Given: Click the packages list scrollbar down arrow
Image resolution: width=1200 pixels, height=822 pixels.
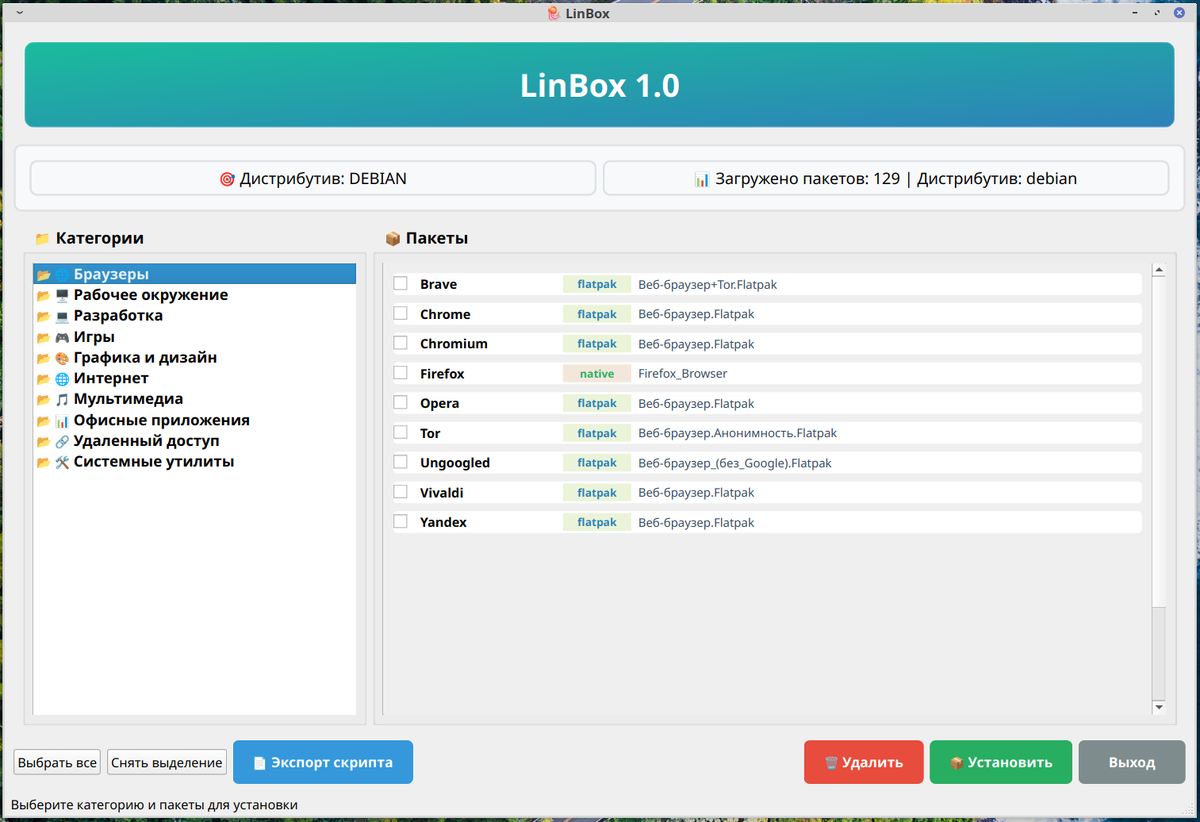Looking at the screenshot, I should (1159, 707).
